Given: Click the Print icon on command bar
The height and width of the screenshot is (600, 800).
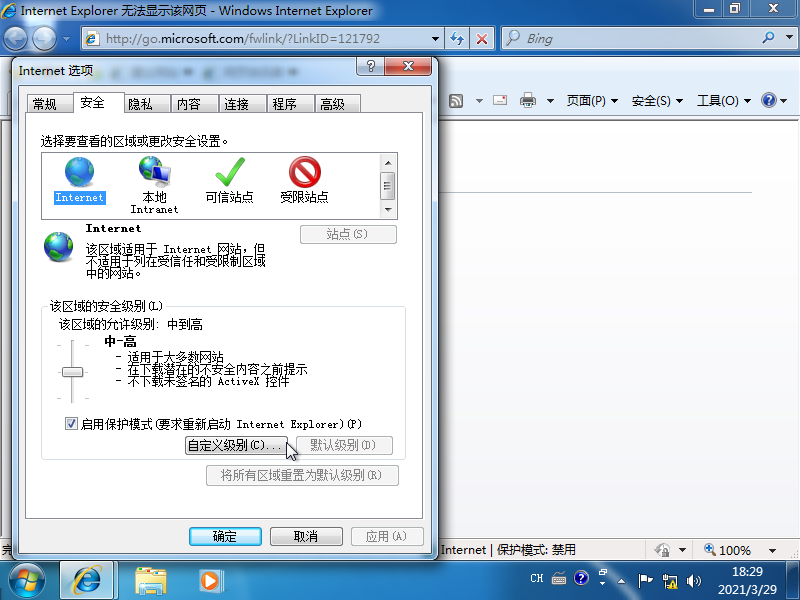Looking at the screenshot, I should (x=527, y=100).
